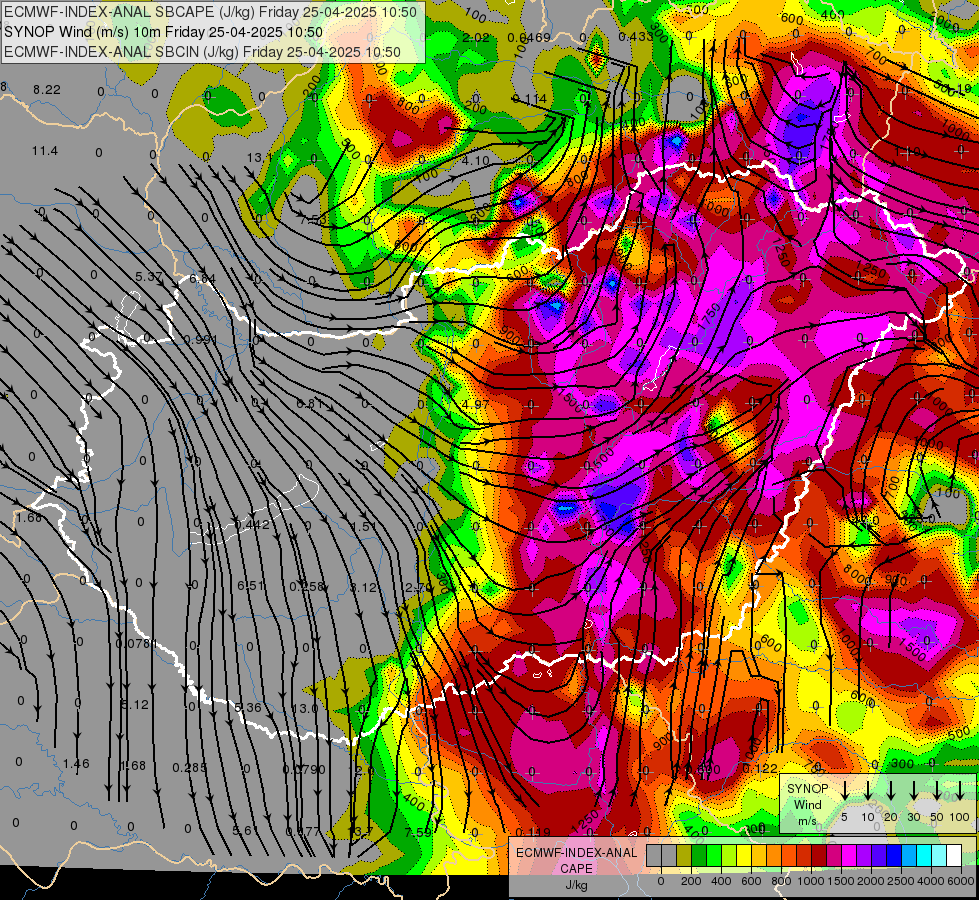Click the station value 0.442
979x900 pixels.
coord(252,525)
